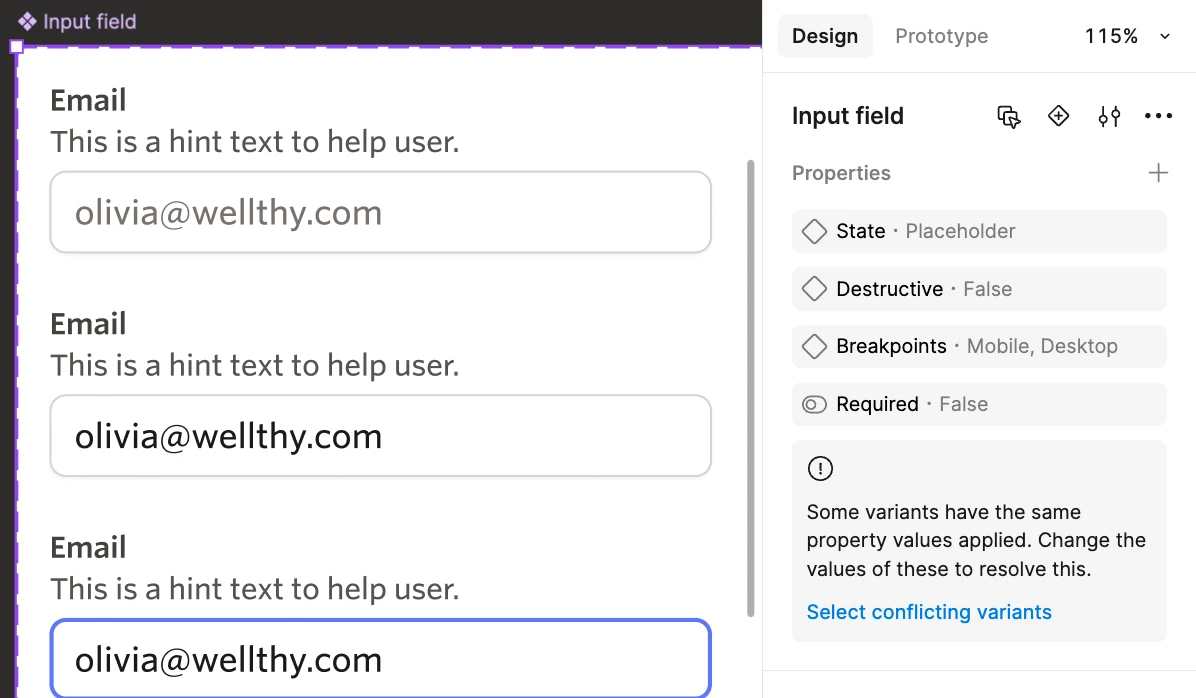The image size is (1196, 698).
Task: Click the Required boolean toggle icon
Action: pyautogui.click(x=815, y=404)
